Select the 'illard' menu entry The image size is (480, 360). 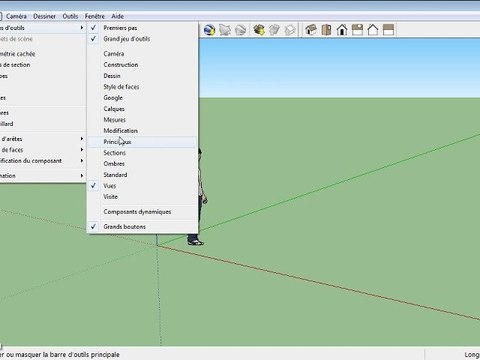pos(42,124)
